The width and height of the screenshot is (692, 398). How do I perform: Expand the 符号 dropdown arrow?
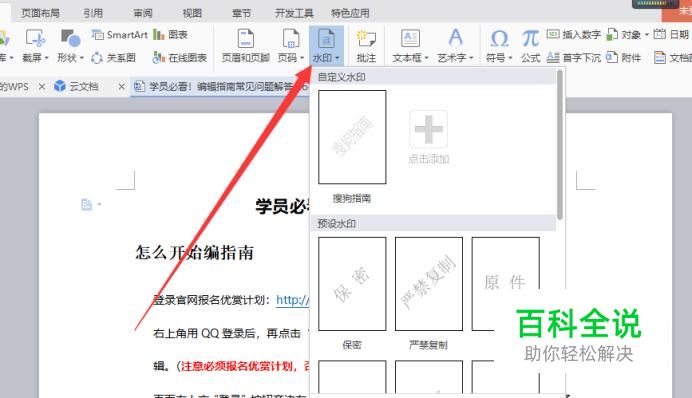click(510, 58)
